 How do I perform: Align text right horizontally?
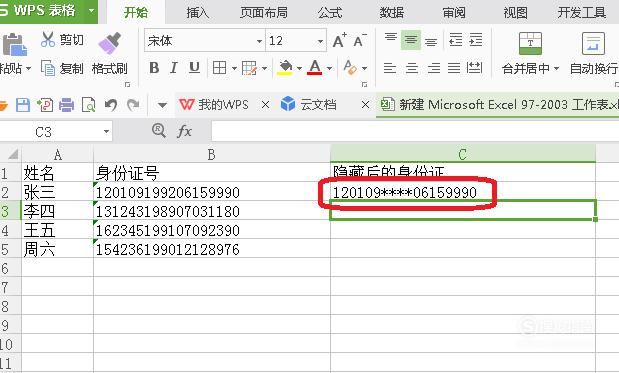tap(433, 68)
